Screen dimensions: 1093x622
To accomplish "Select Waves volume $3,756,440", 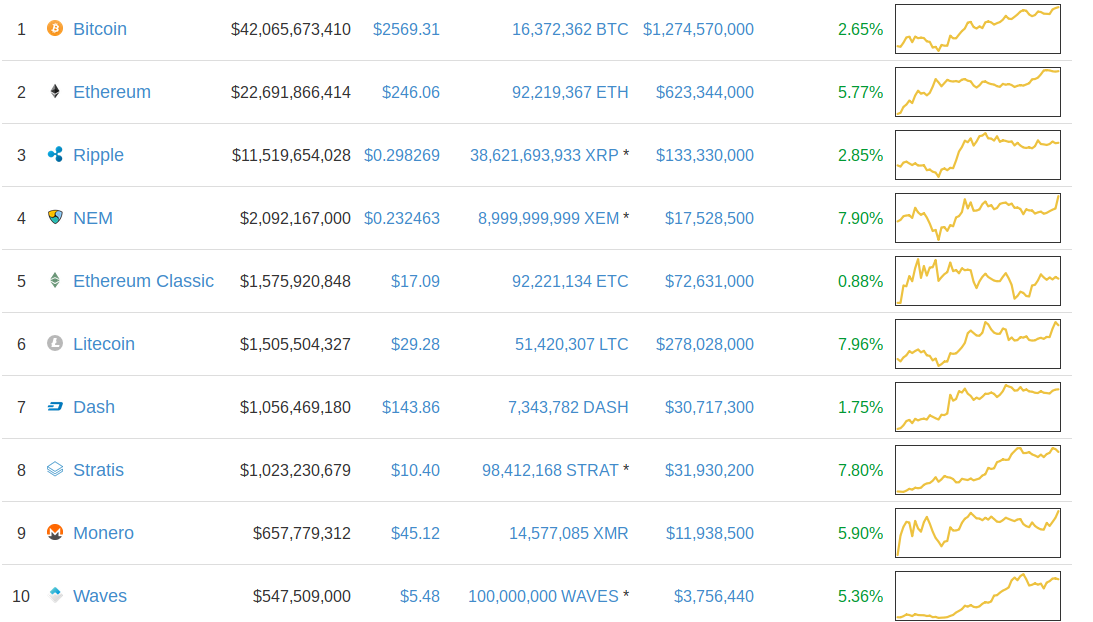I will click(x=714, y=596).
